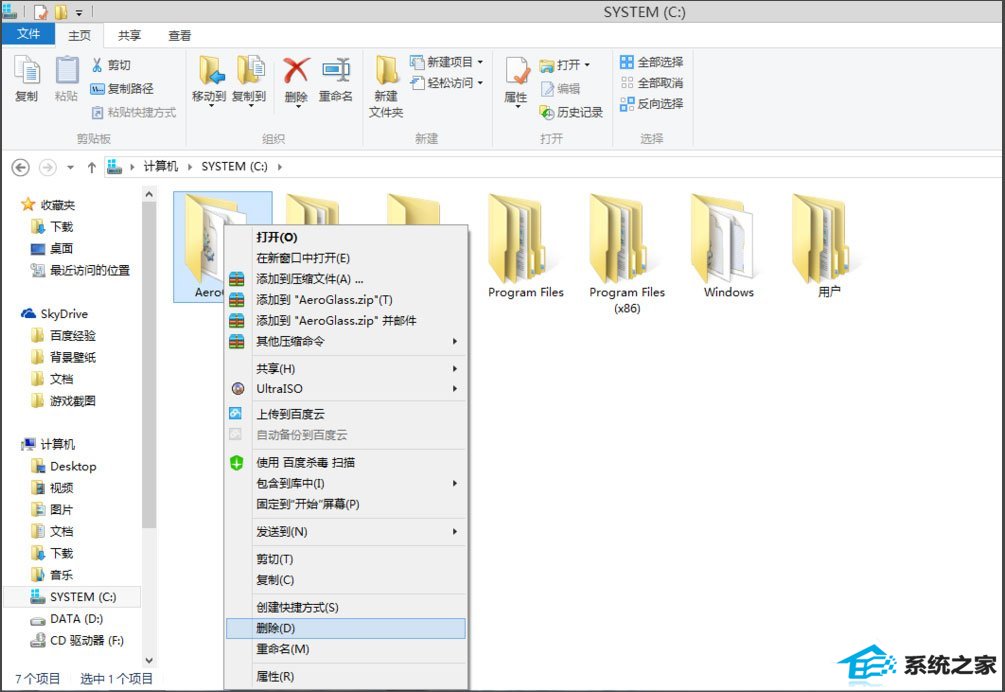Viewport: 1005px width, 692px height.
Task: Click Select all (全部选择) button
Action: 652,62
